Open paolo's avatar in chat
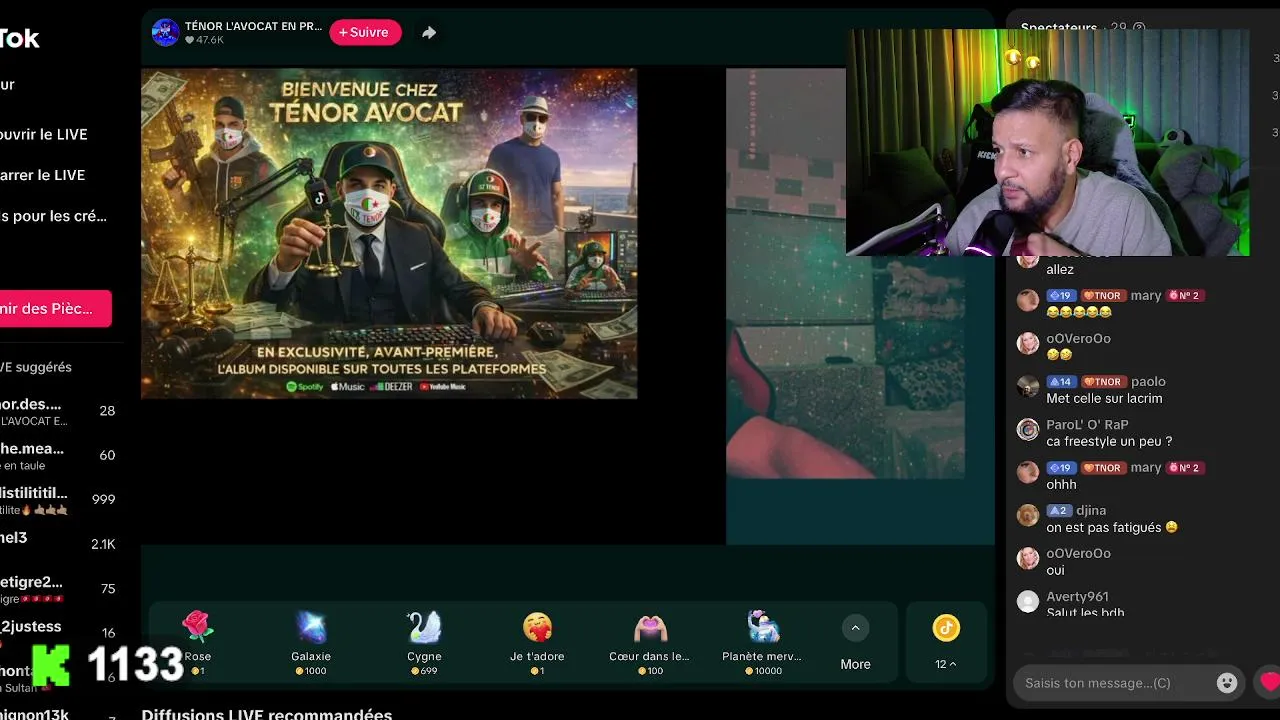 [1028, 386]
